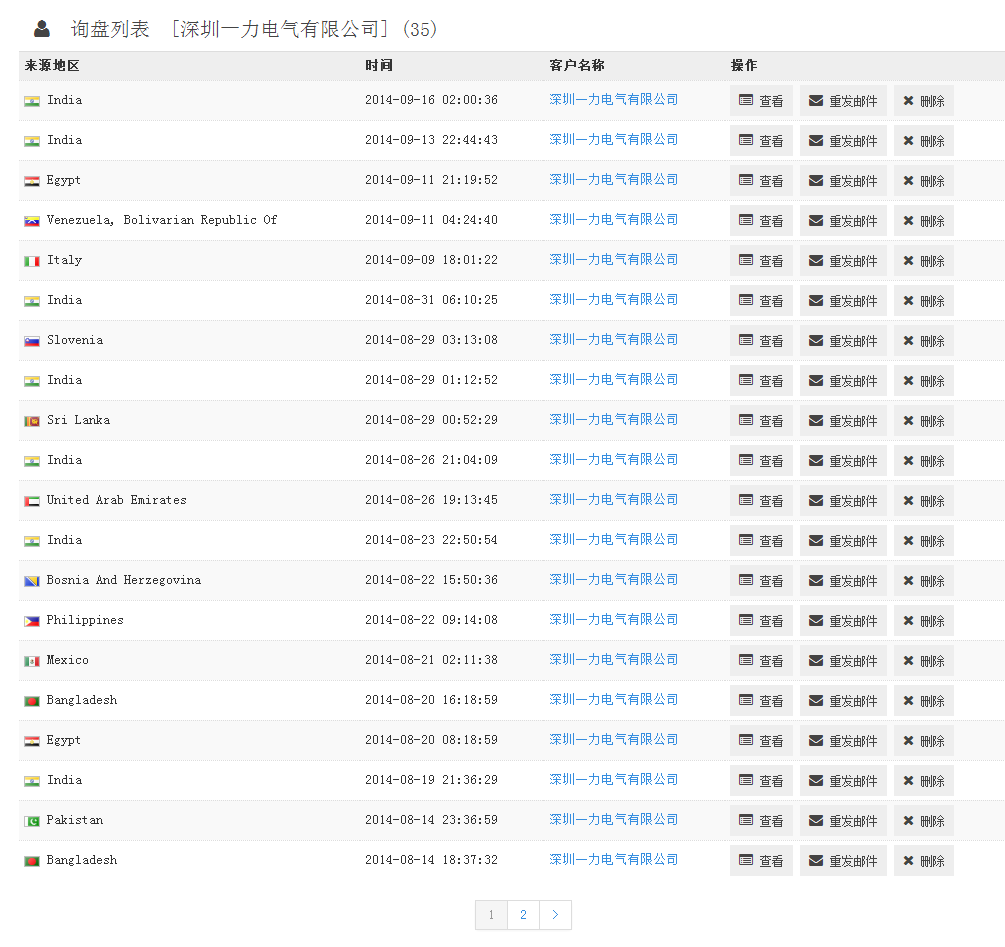Go to page 2 of inquiries

pyautogui.click(x=523, y=915)
